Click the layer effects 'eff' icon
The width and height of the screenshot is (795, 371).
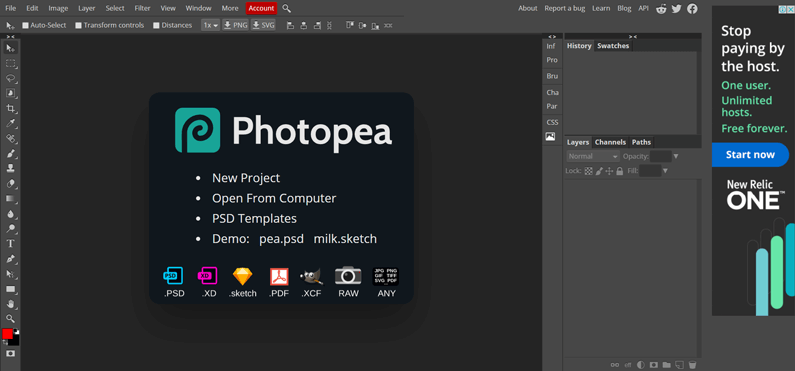(628, 364)
